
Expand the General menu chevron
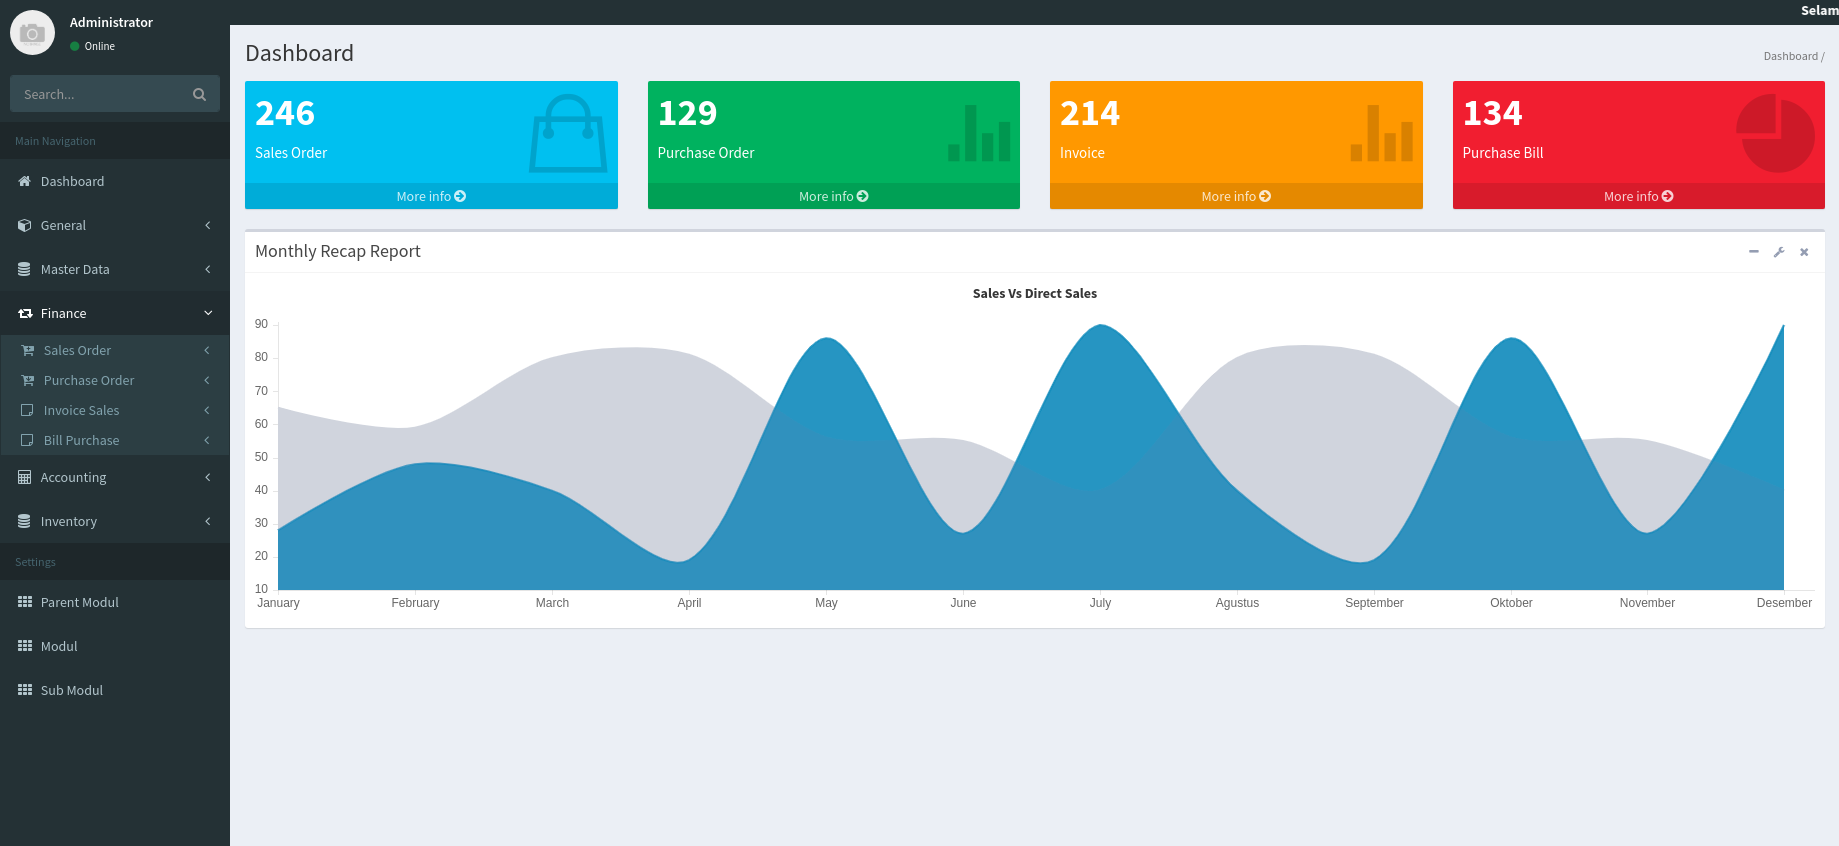208,225
